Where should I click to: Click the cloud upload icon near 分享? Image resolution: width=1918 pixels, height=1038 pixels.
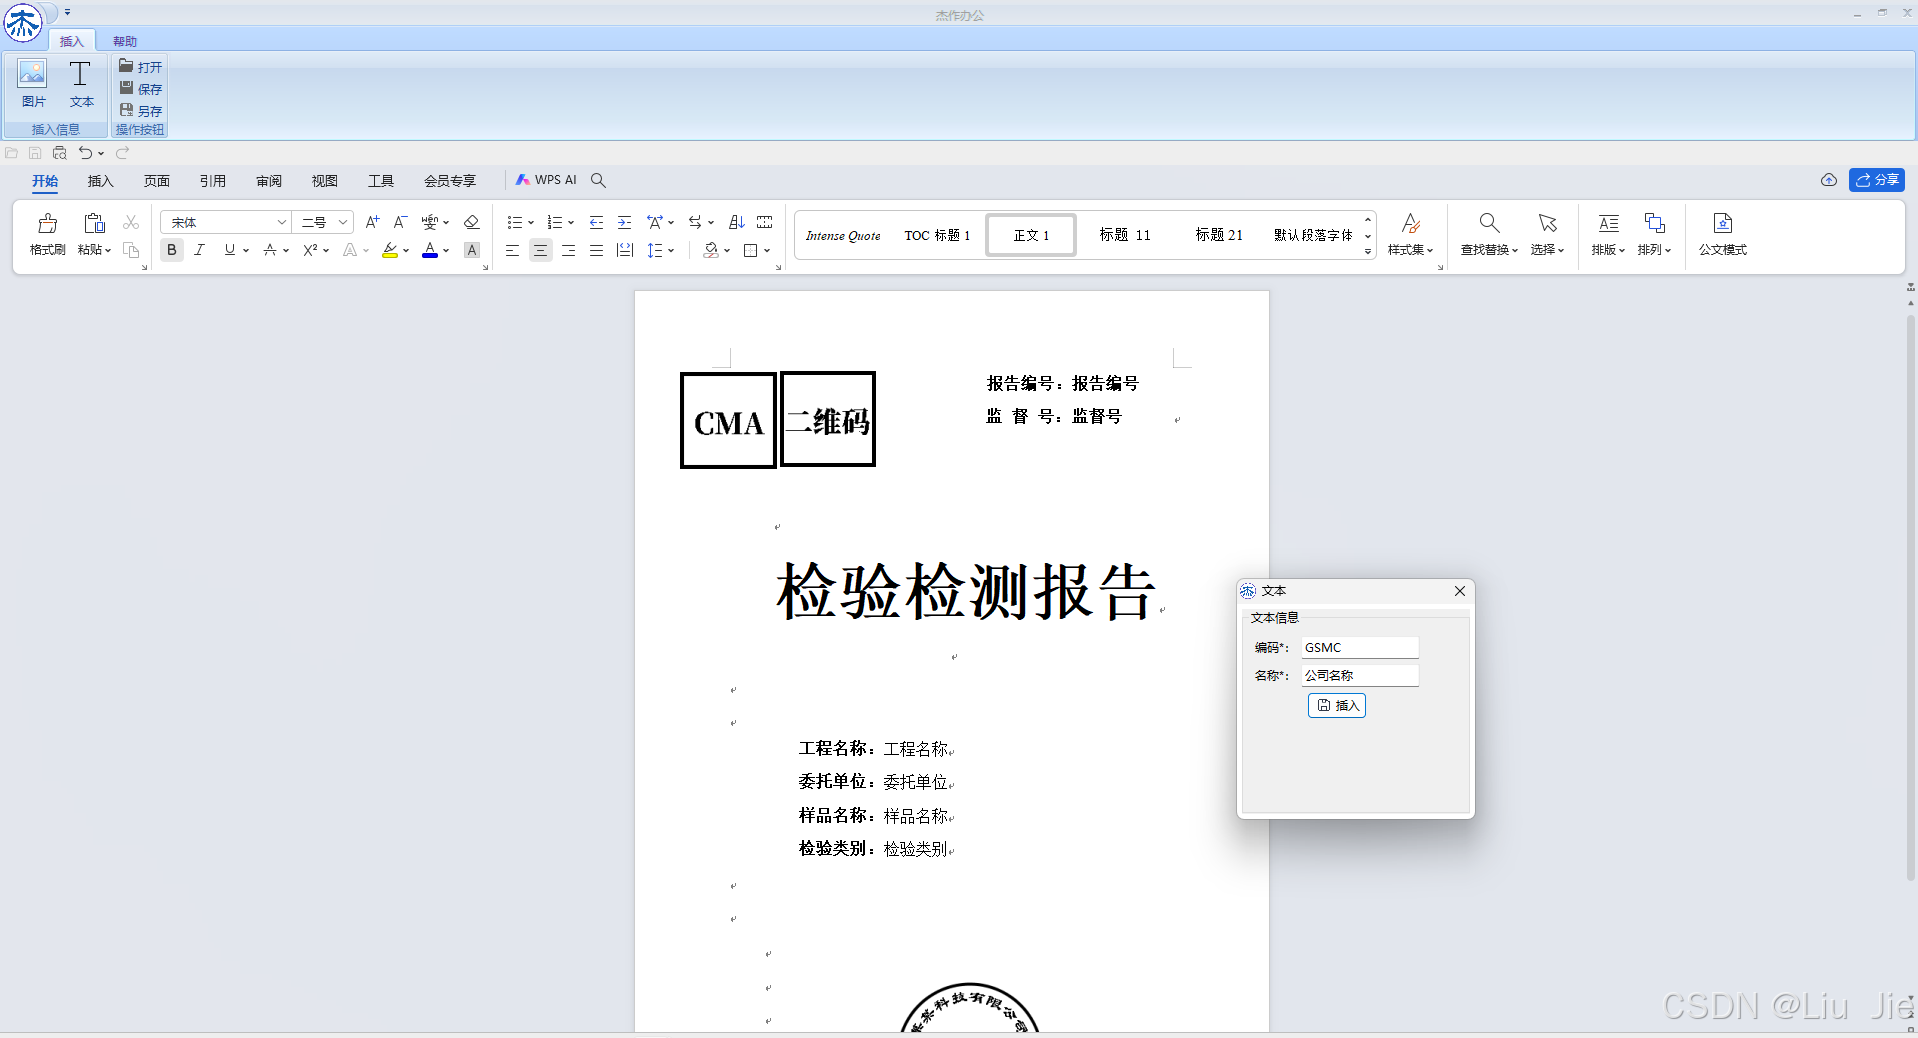[x=1829, y=180]
